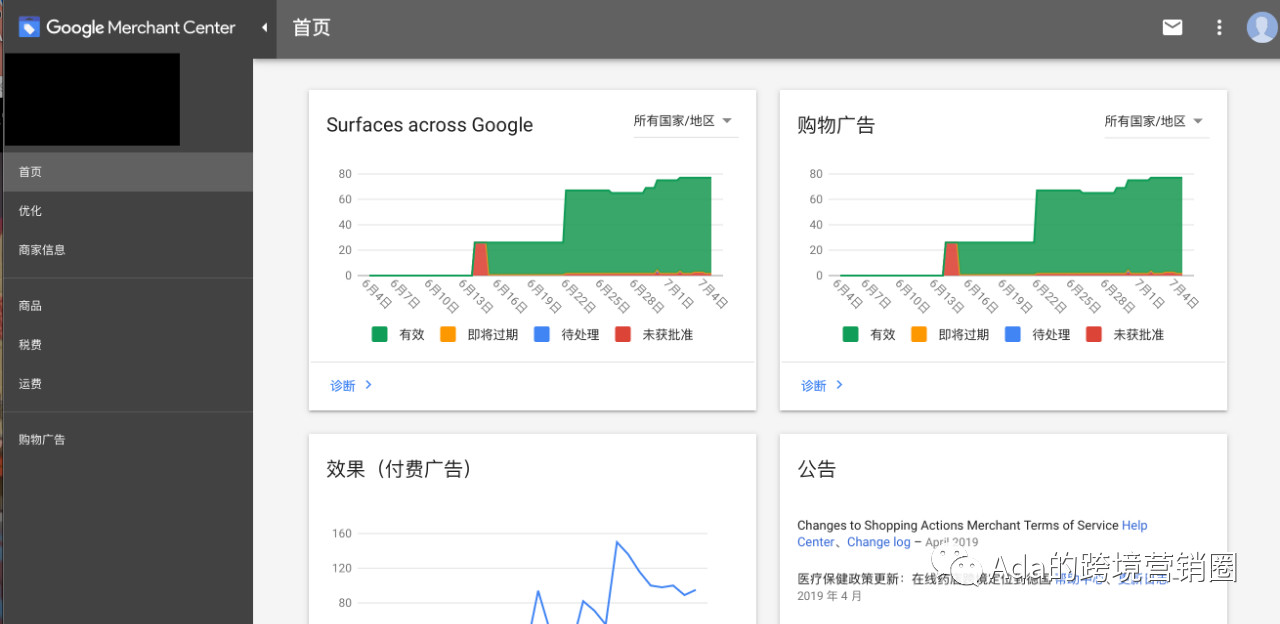Open the mail notifications icon
Image resolution: width=1280 pixels, height=624 pixels.
coord(1172,27)
